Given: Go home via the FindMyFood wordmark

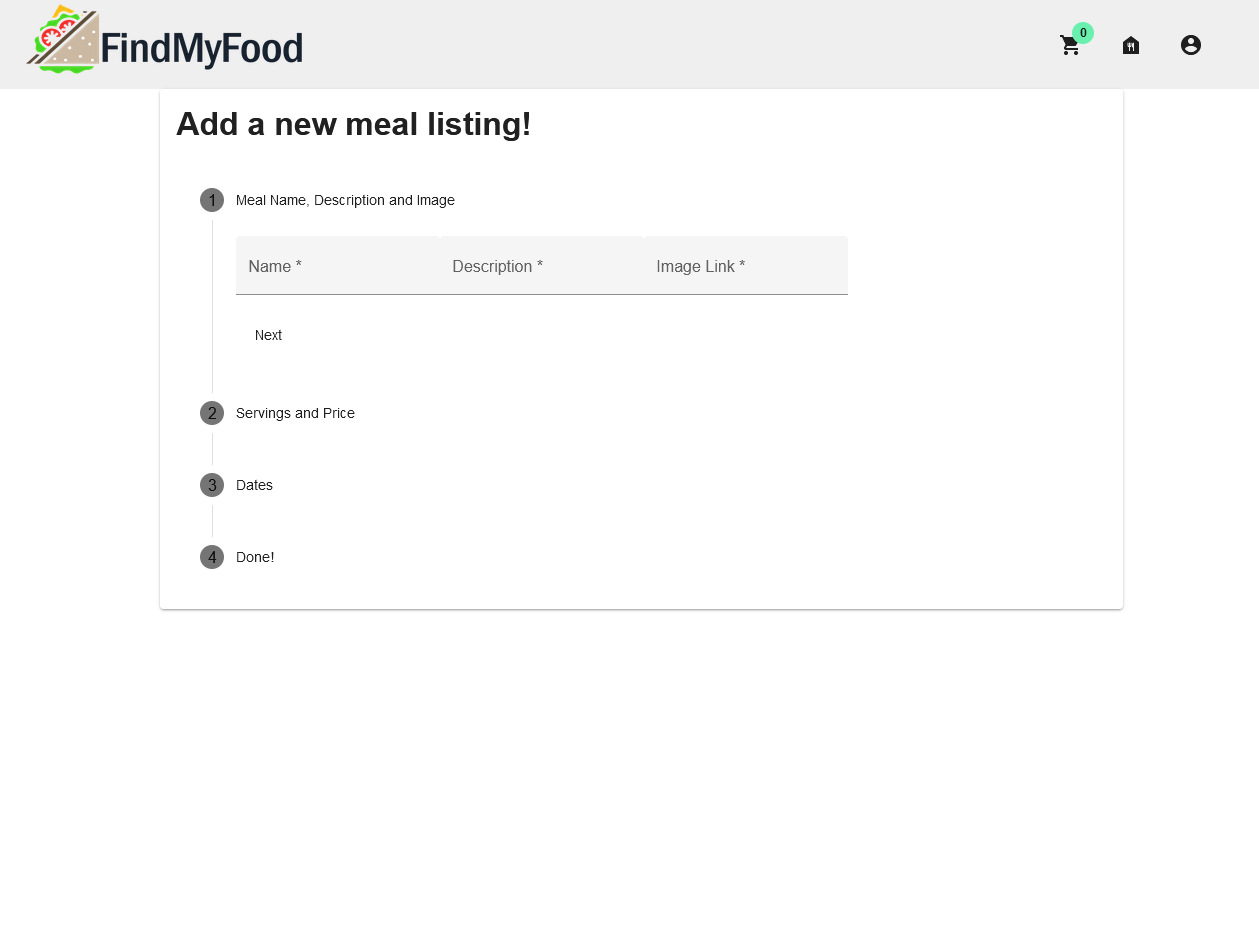Looking at the screenshot, I should coord(202,48).
